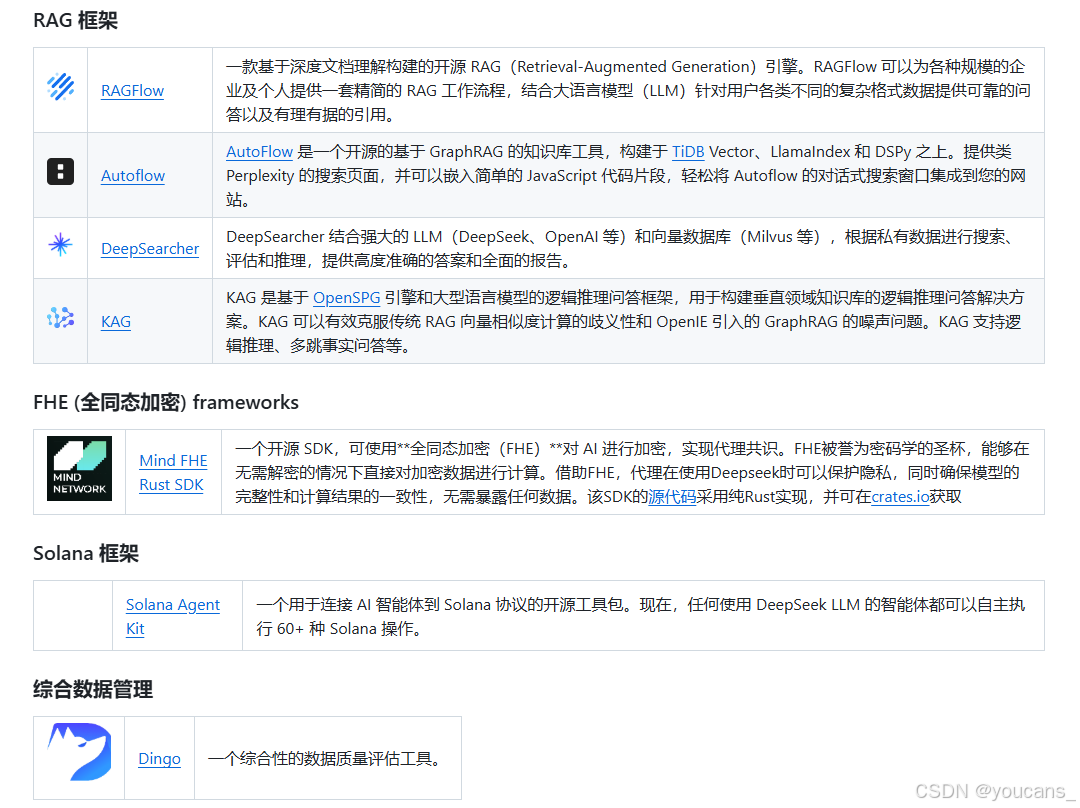1080x808 pixels.
Task: Open the DeepSearcher link
Action: (150, 249)
